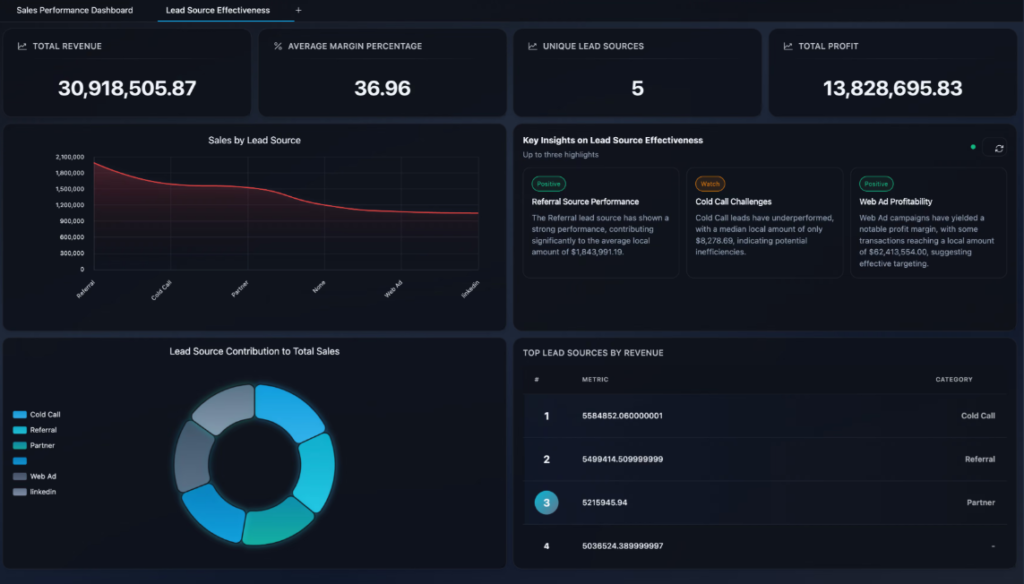Image resolution: width=1024 pixels, height=584 pixels.
Task: Open the Referral Source Performance insight title
Action: tap(585, 202)
